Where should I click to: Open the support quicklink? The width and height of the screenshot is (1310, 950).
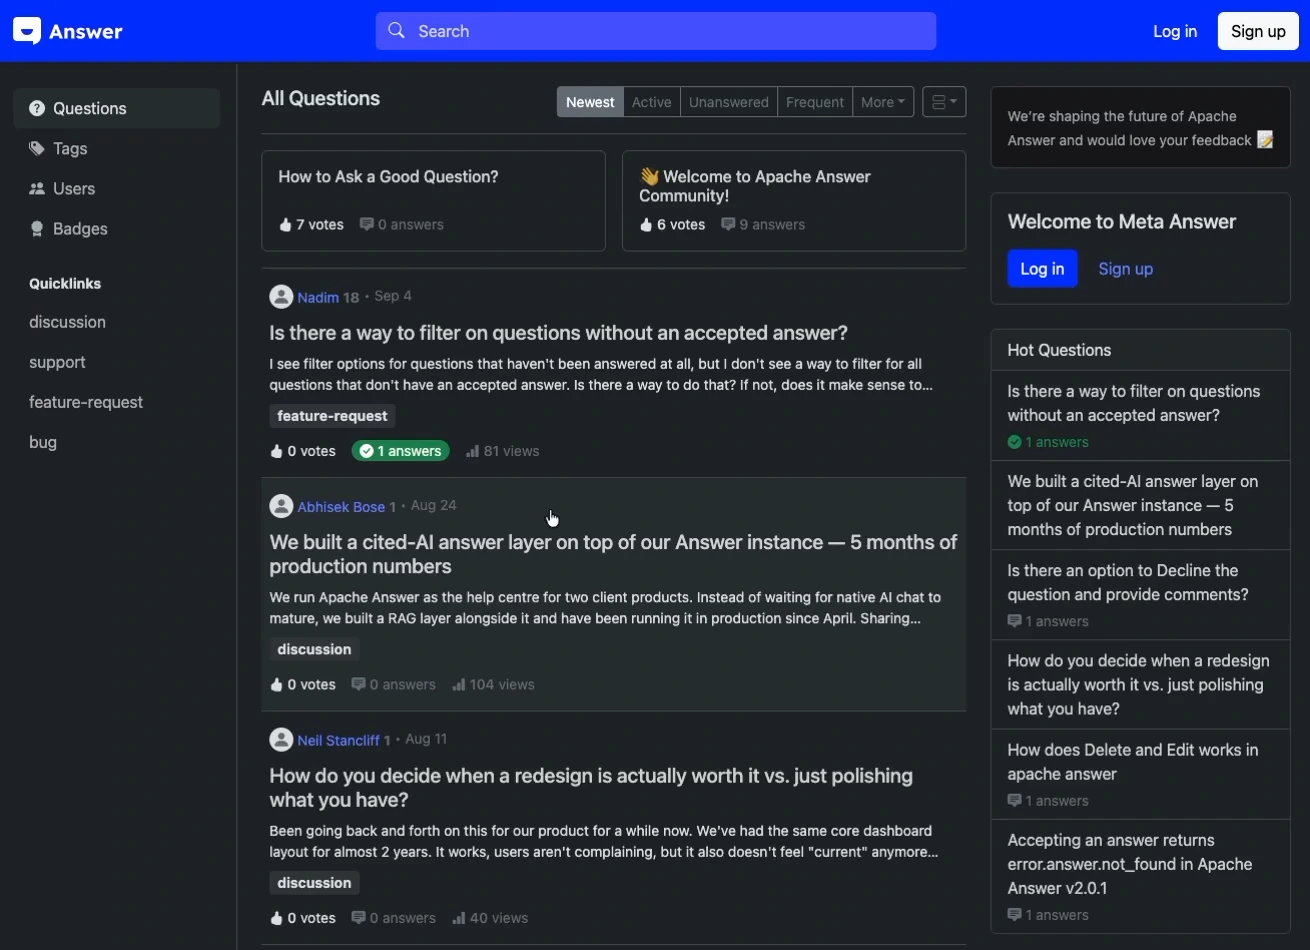coord(57,362)
